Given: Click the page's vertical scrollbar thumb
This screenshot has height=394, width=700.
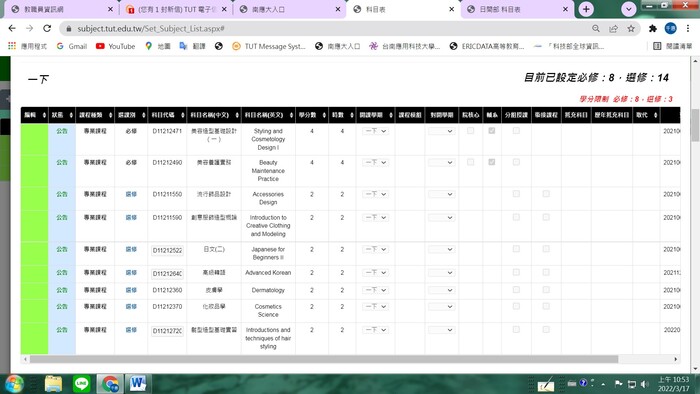Looking at the screenshot, I should tap(696, 125).
